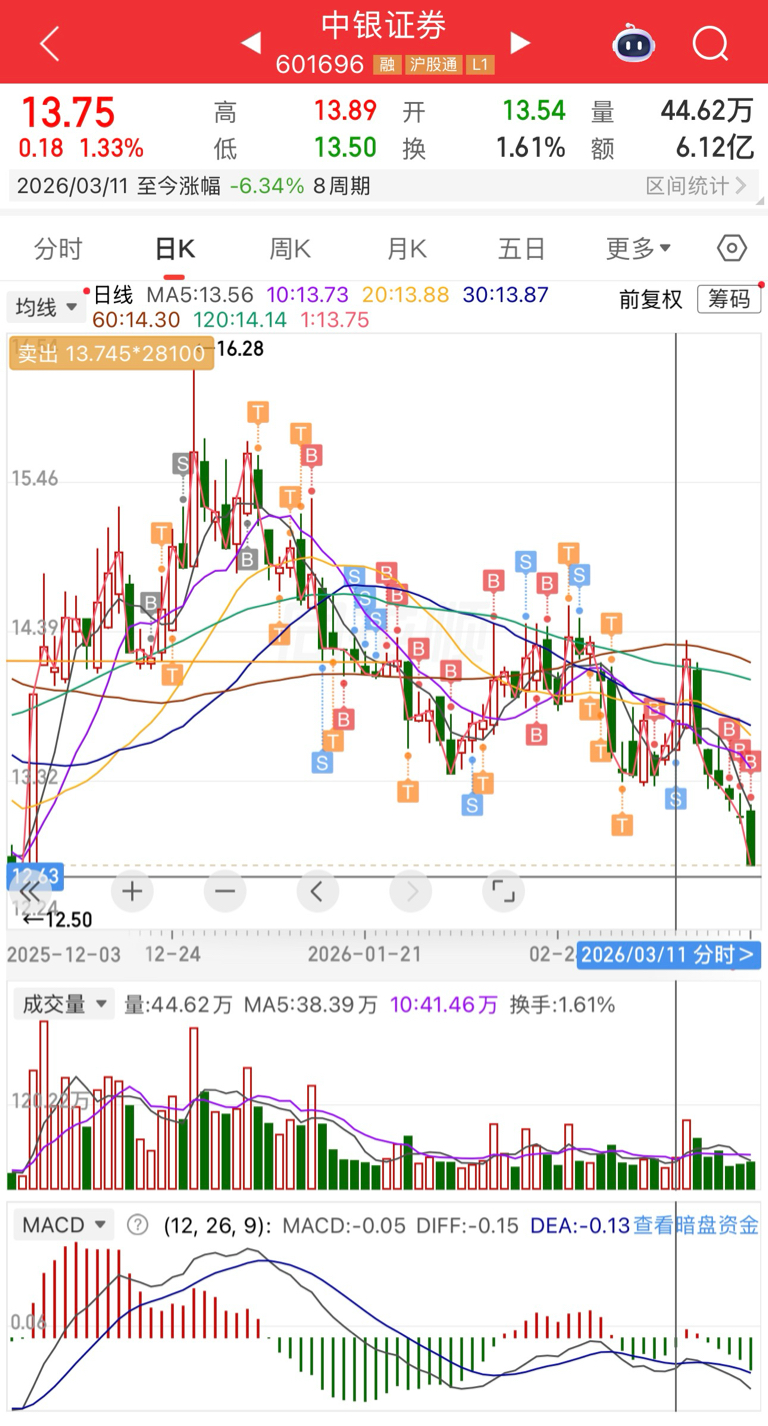Open 区间统计 interval statistics
Screen dimensions: 768x1426
[x=695, y=186]
